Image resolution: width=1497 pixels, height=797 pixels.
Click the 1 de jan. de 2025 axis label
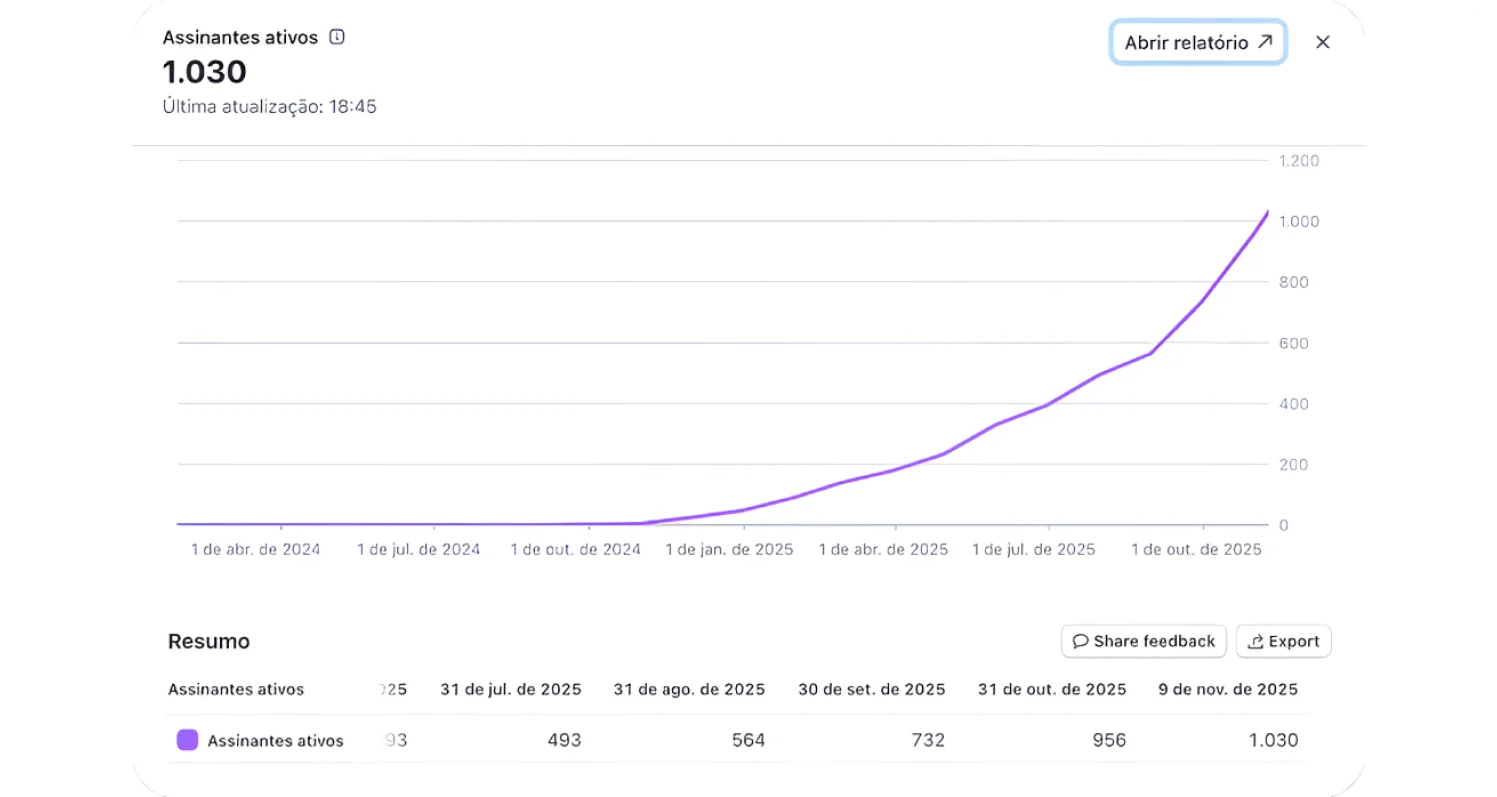click(729, 549)
